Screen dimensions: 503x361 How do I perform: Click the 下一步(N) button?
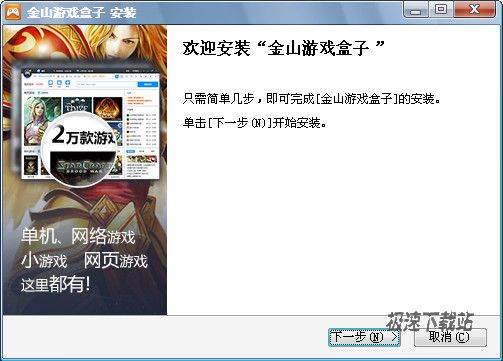point(364,337)
